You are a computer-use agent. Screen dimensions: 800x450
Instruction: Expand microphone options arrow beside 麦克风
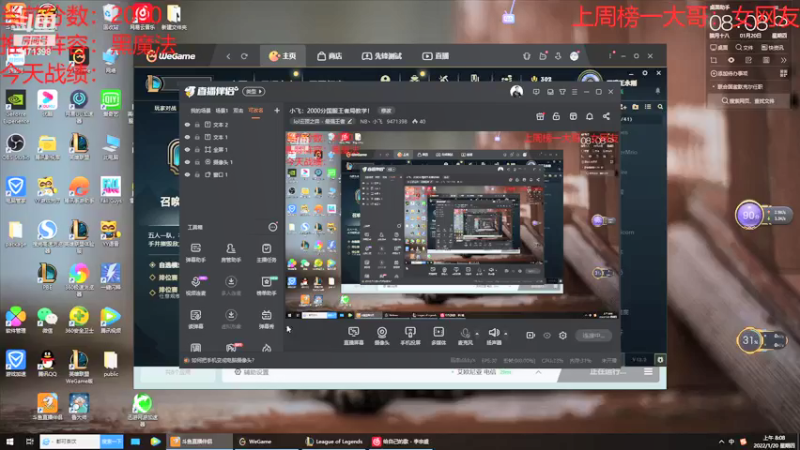[x=477, y=334]
